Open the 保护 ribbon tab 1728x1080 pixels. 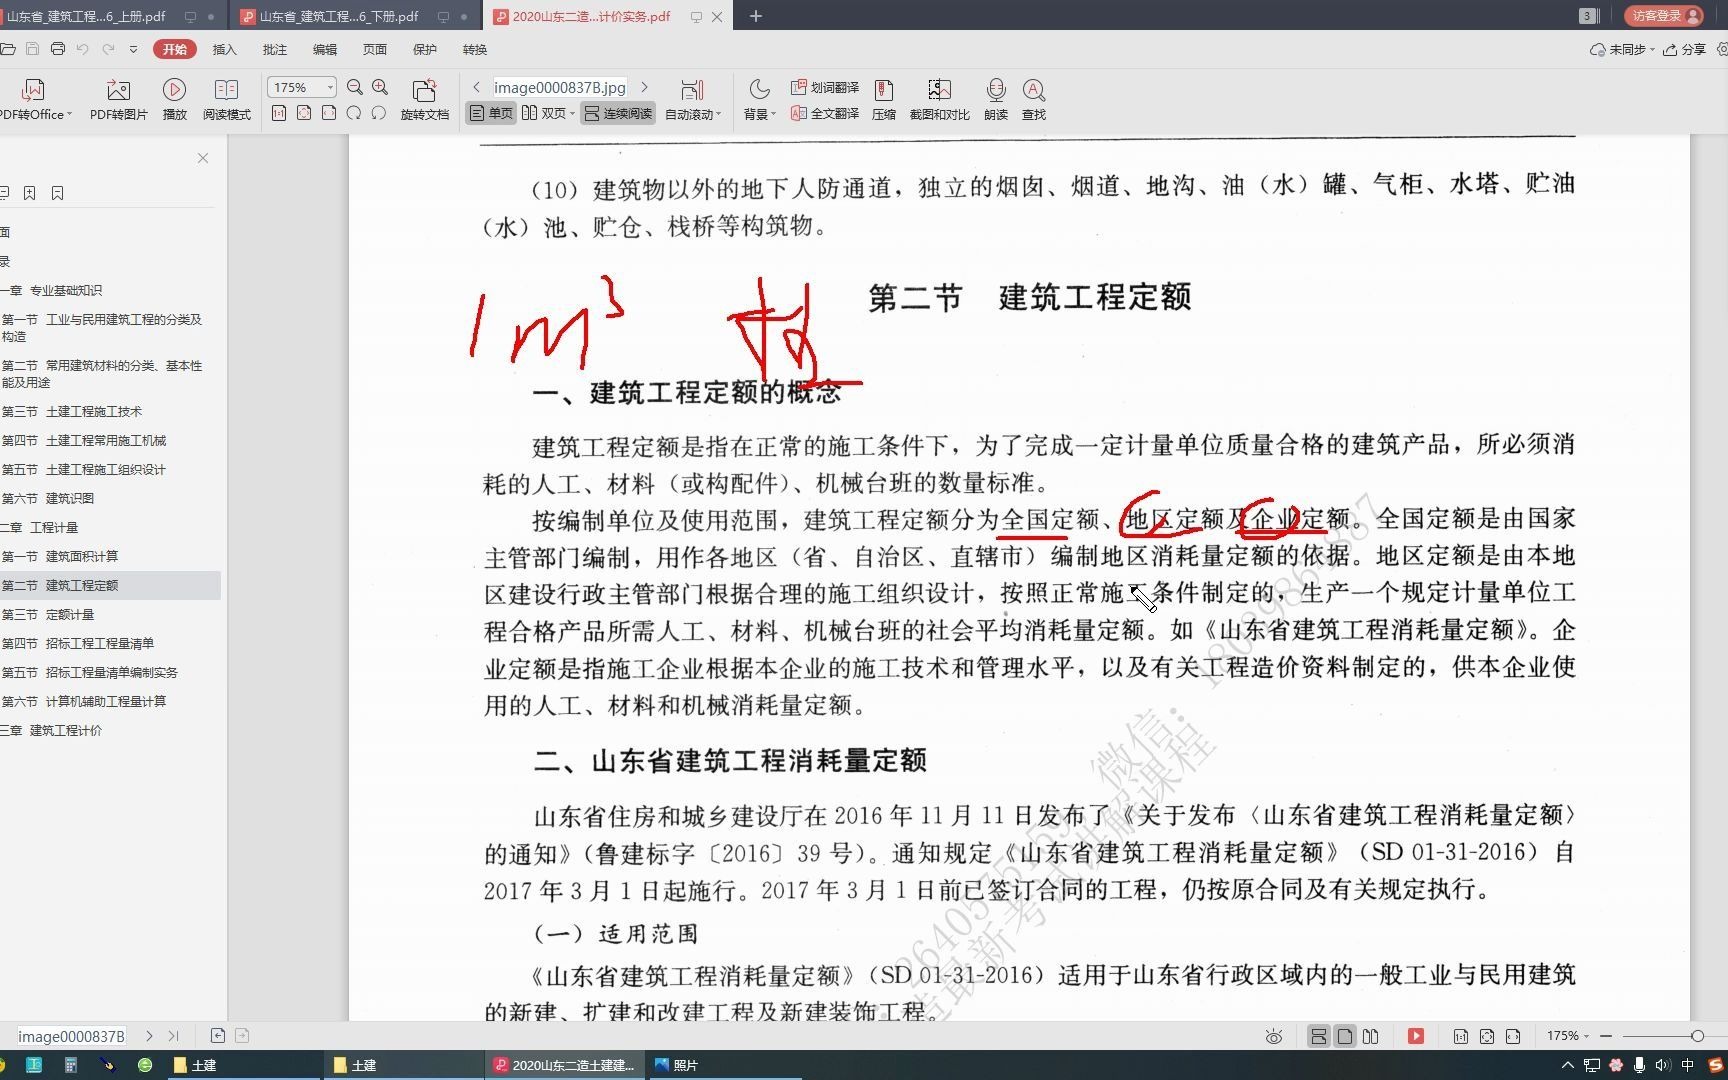tap(425, 49)
